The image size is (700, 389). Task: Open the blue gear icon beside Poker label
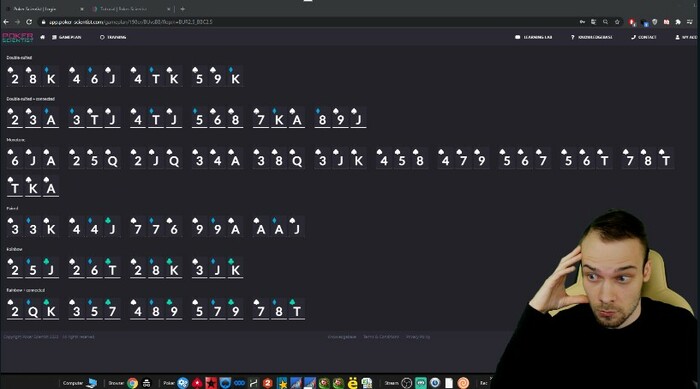[x=183, y=383]
